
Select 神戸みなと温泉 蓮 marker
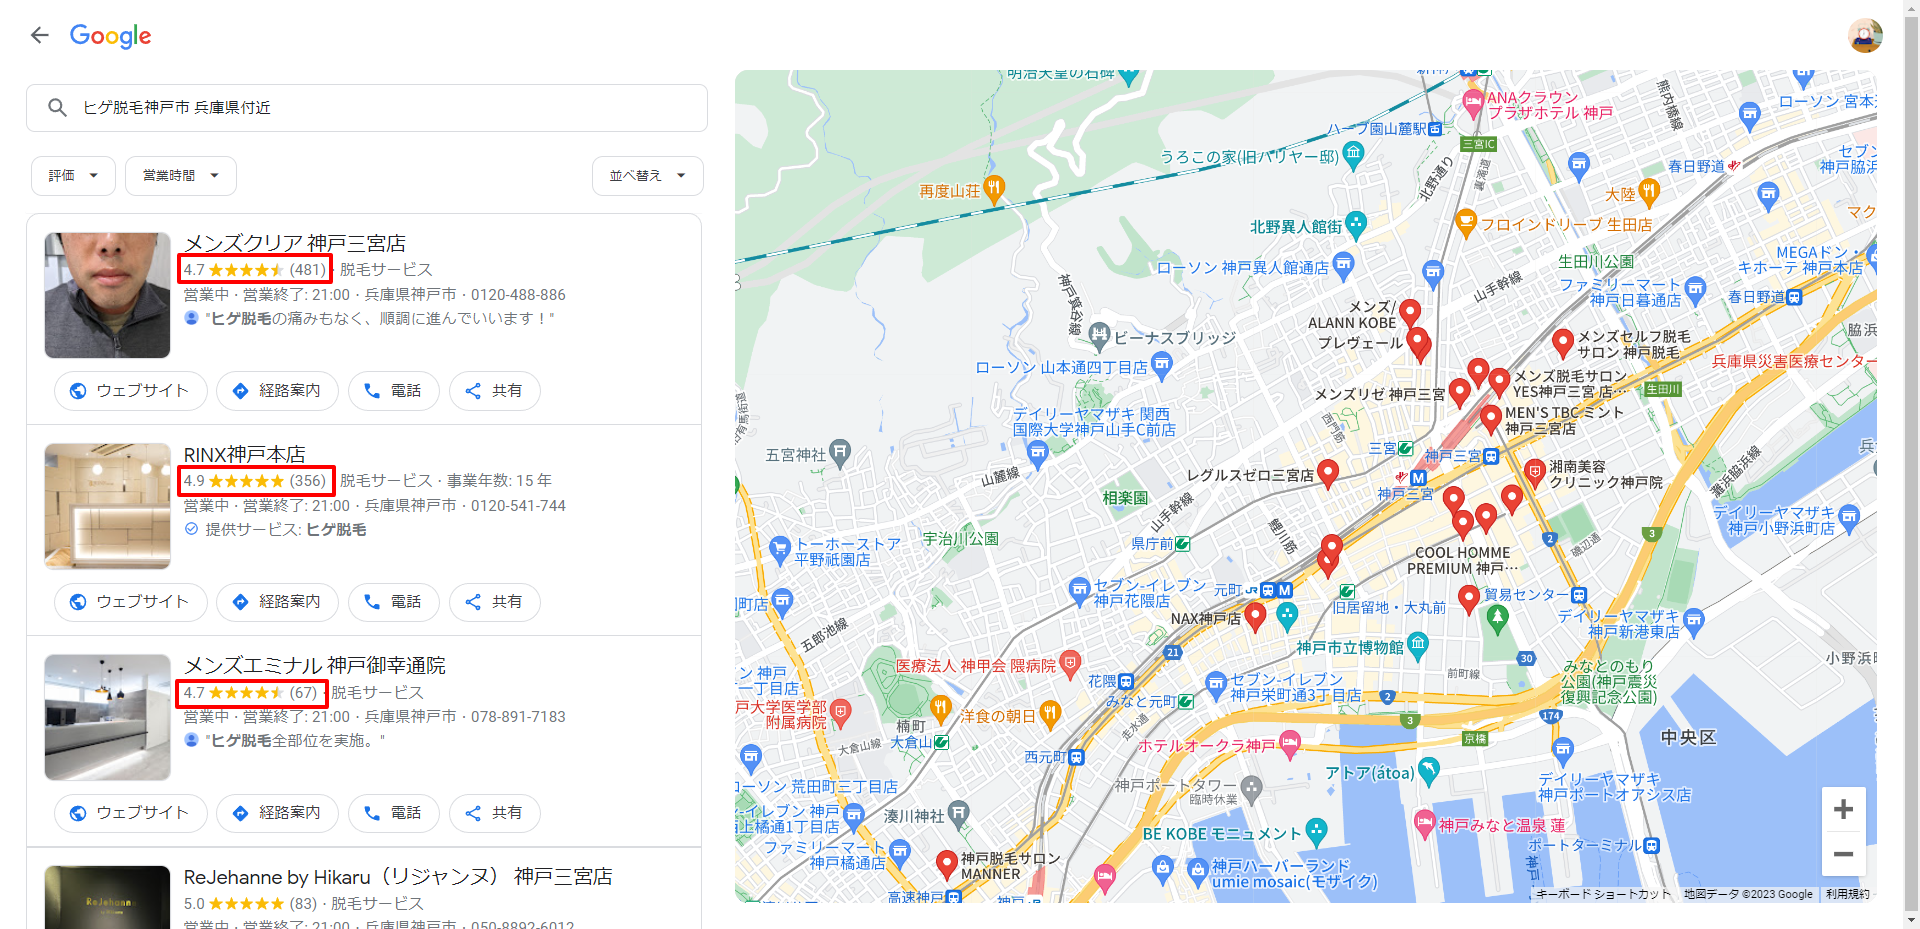point(1425,824)
